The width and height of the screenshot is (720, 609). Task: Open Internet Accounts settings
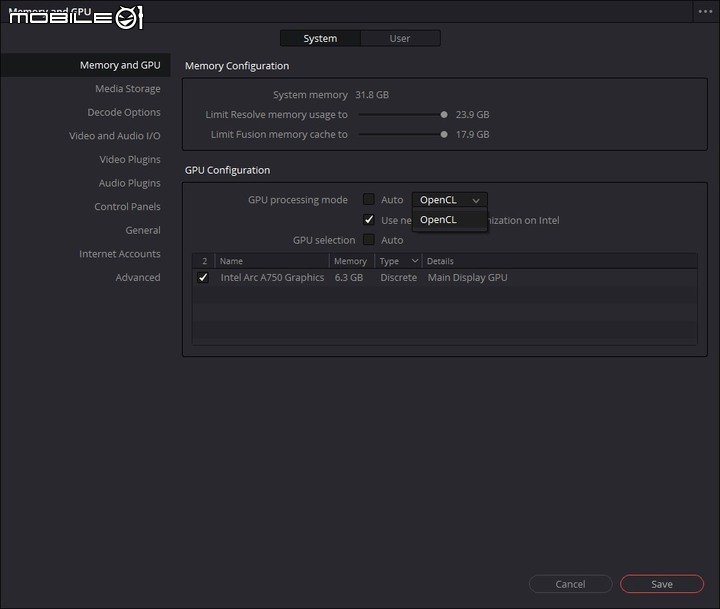click(x=119, y=254)
